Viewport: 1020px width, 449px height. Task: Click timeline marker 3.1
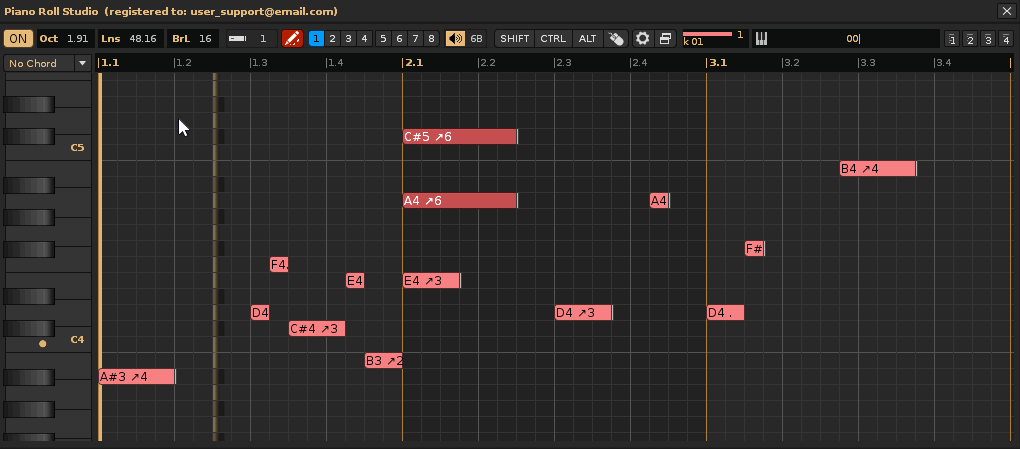[716, 63]
